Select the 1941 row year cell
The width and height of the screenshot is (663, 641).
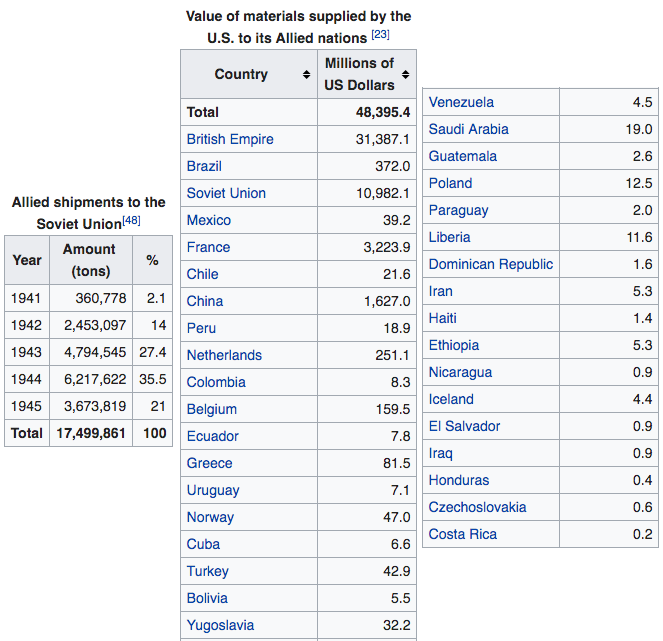(x=27, y=299)
